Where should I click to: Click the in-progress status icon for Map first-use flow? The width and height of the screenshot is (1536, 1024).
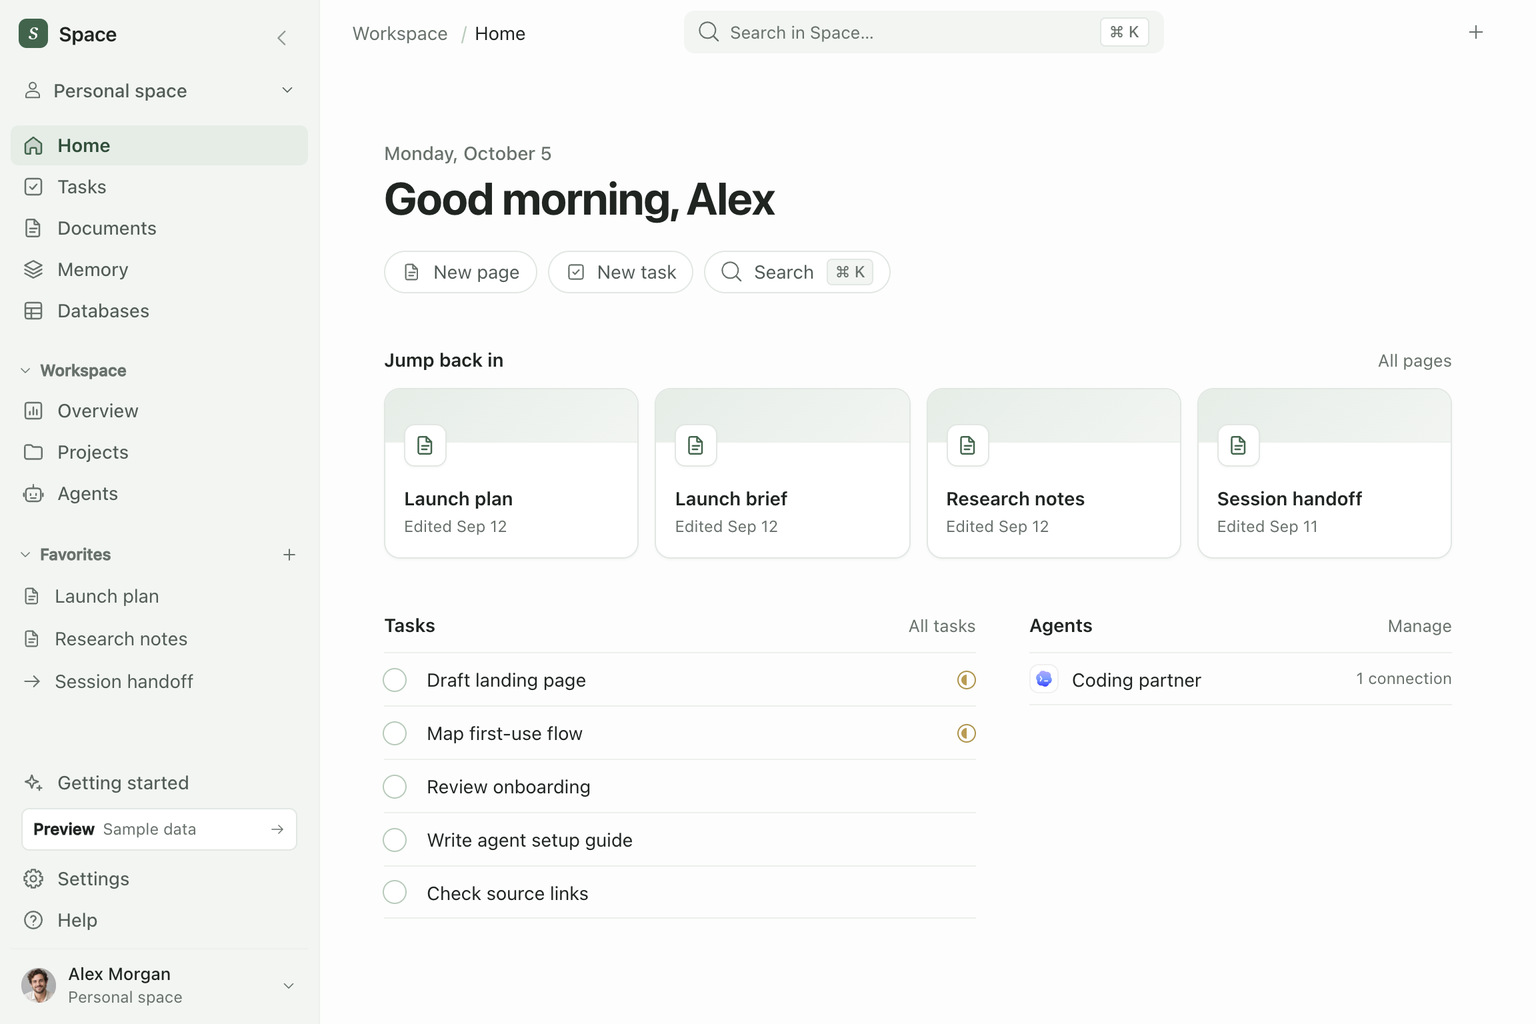[x=966, y=733]
